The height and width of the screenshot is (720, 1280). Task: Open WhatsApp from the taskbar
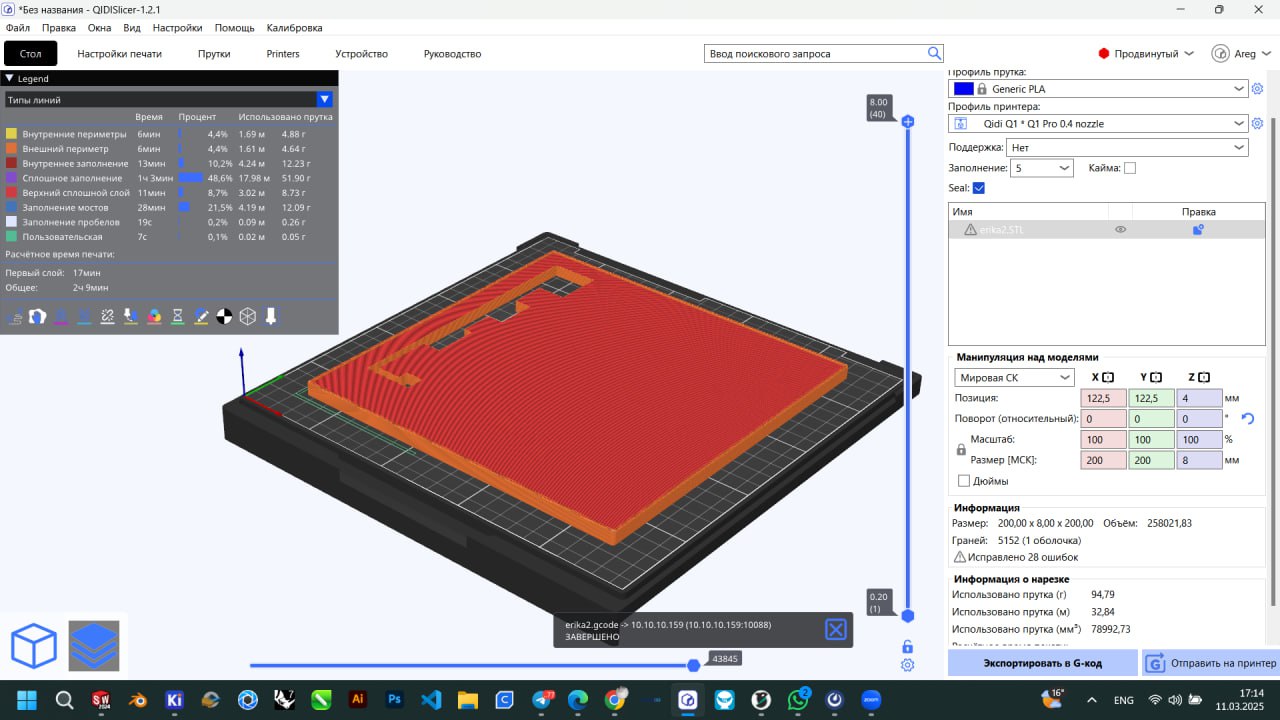[798, 699]
